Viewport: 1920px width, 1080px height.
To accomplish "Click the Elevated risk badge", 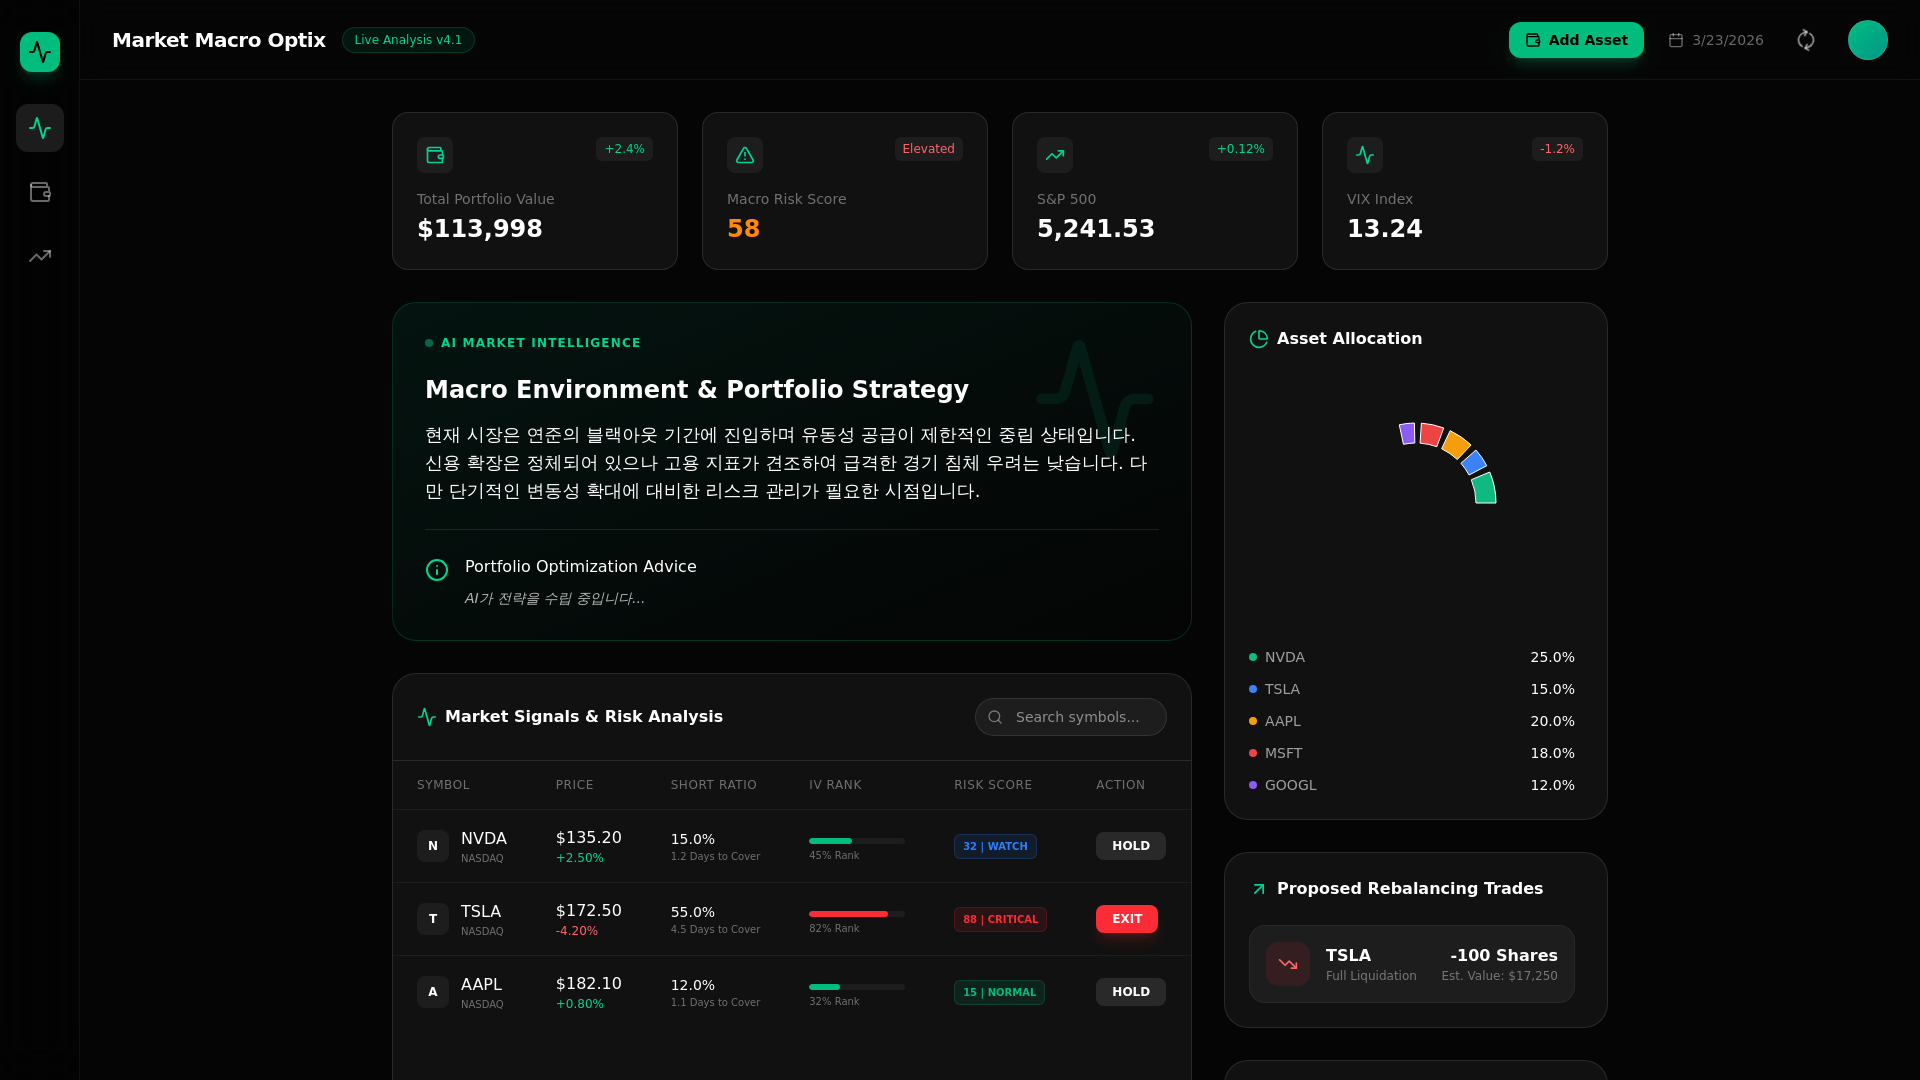I will coord(928,149).
